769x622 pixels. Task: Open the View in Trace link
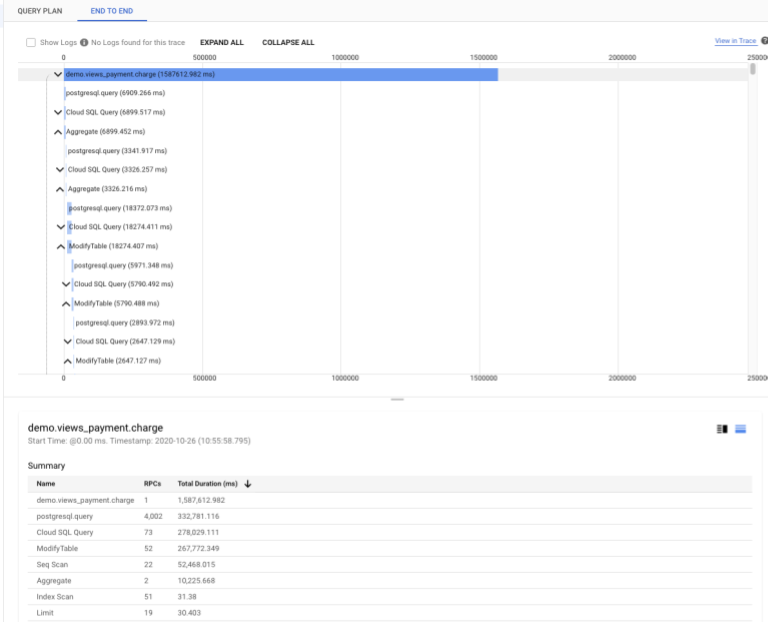click(x=735, y=41)
